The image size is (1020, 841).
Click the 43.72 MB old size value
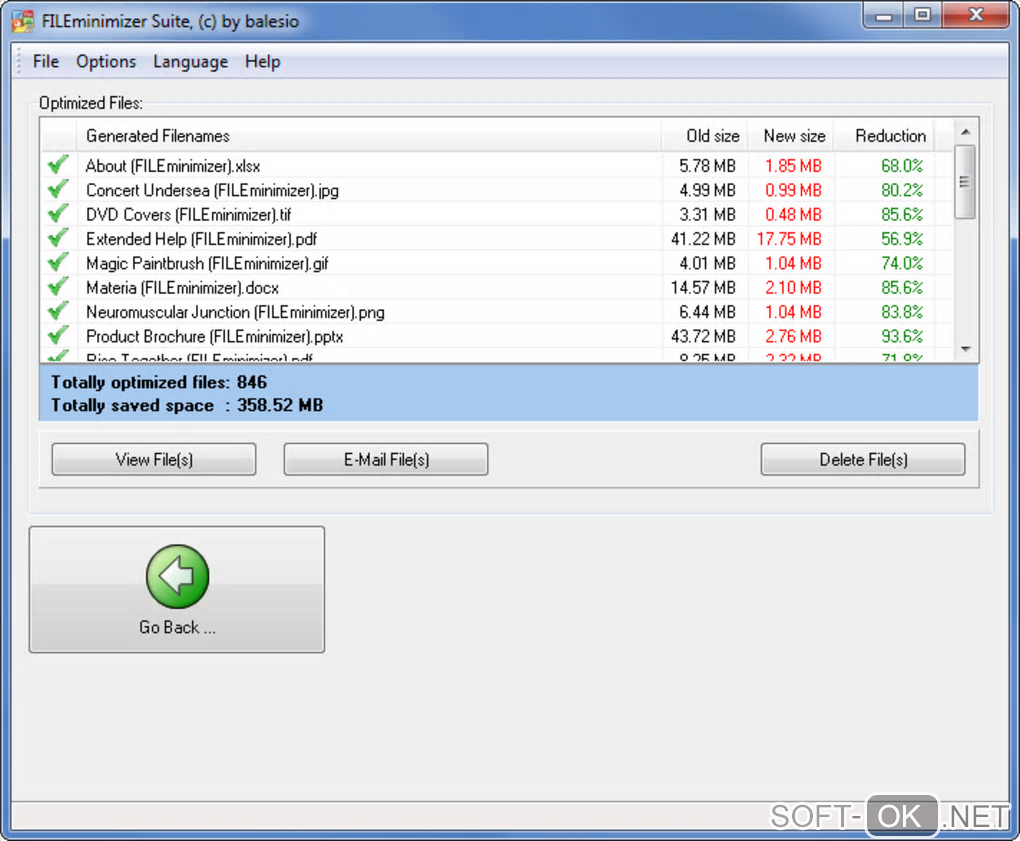(x=703, y=337)
